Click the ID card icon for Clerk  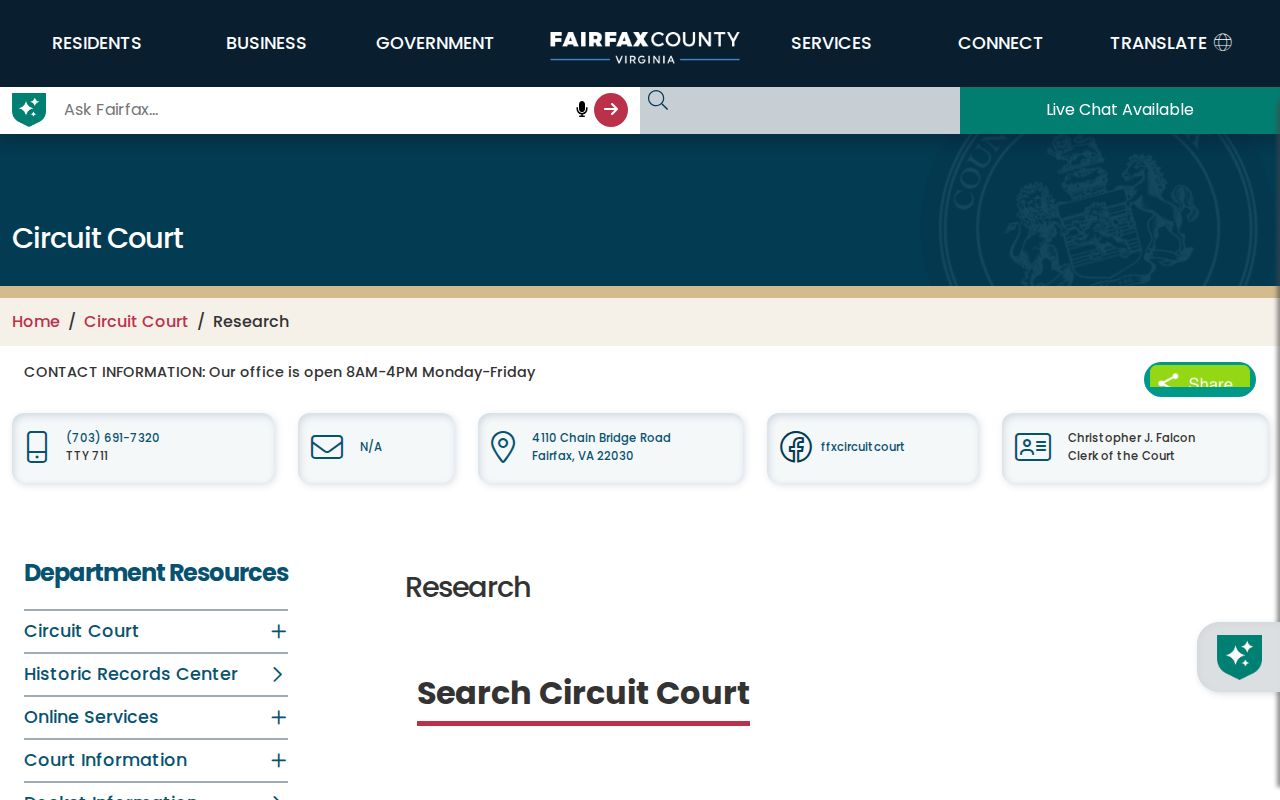tap(1033, 447)
